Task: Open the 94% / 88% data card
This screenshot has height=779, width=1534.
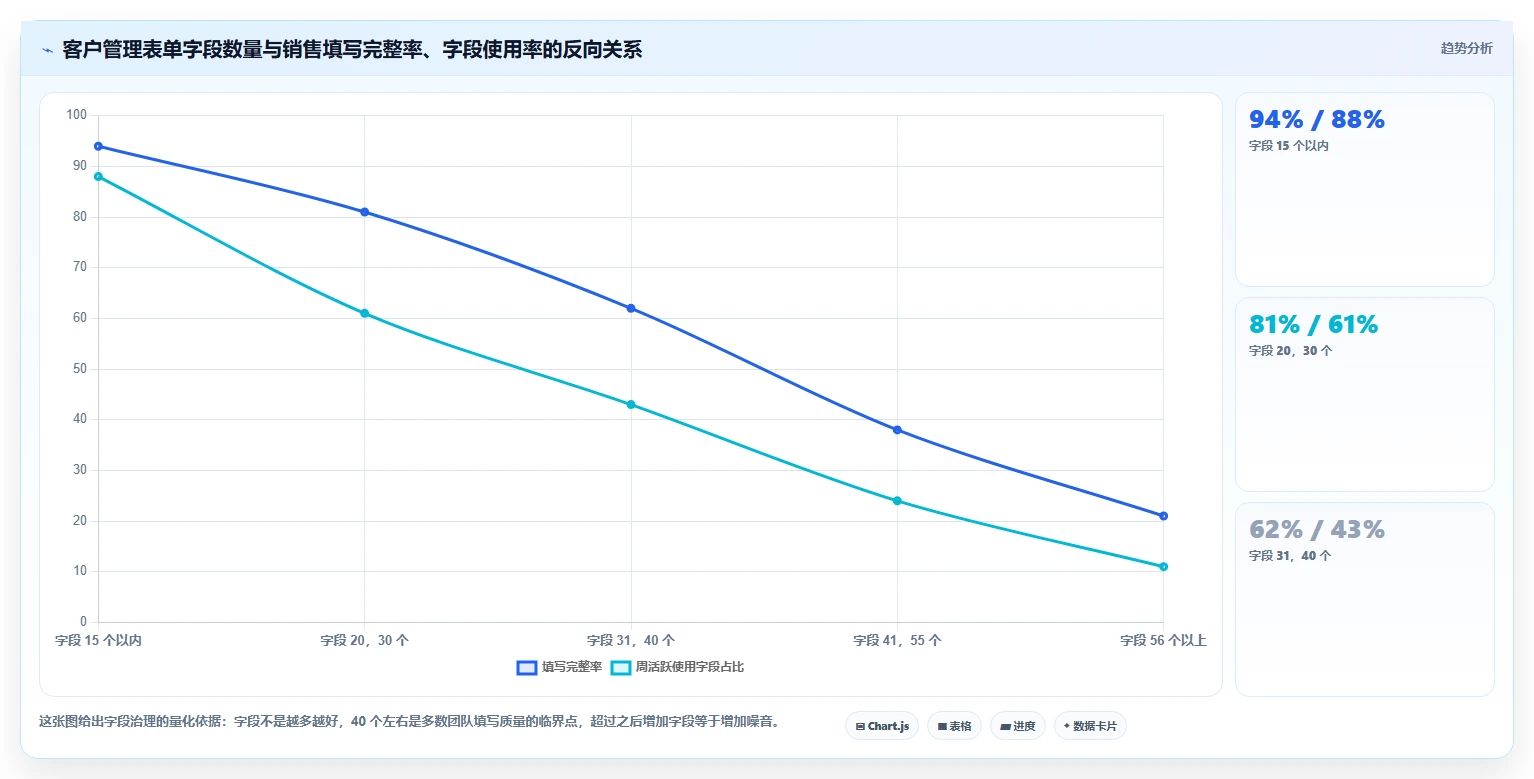Action: coord(1365,190)
